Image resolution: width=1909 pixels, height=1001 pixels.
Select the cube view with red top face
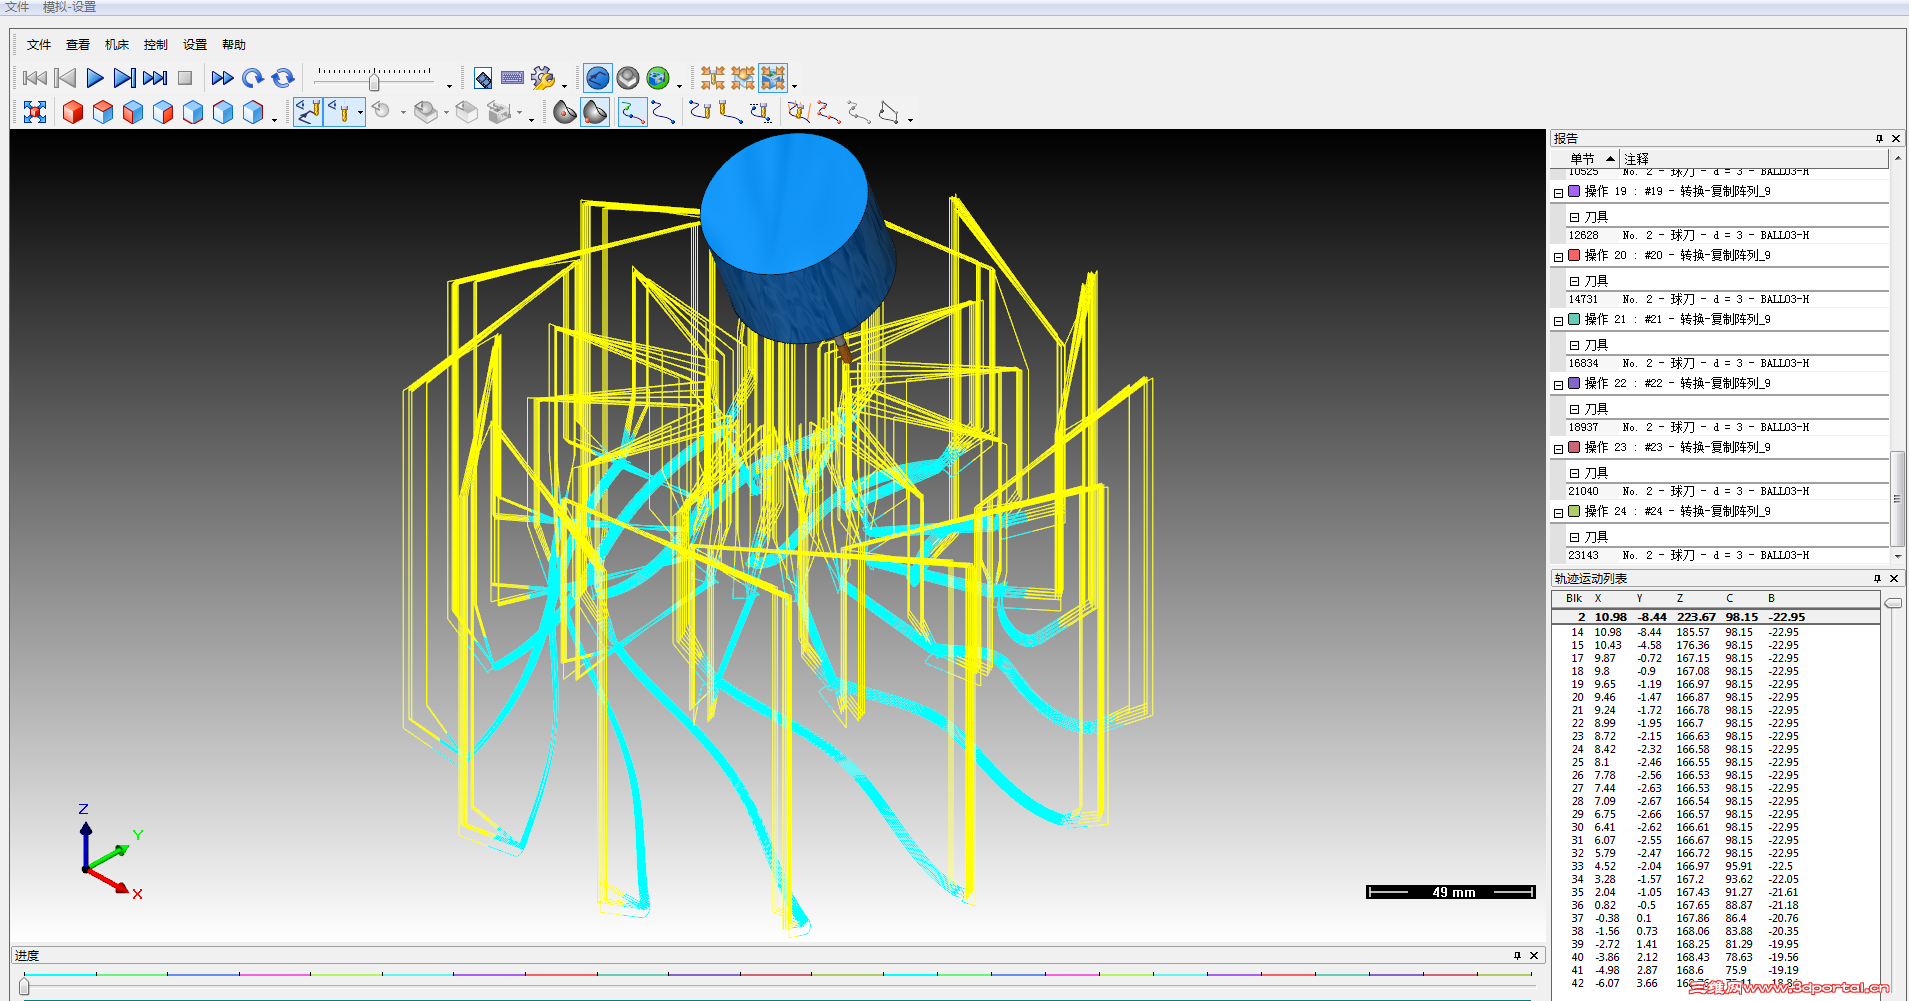tap(103, 112)
